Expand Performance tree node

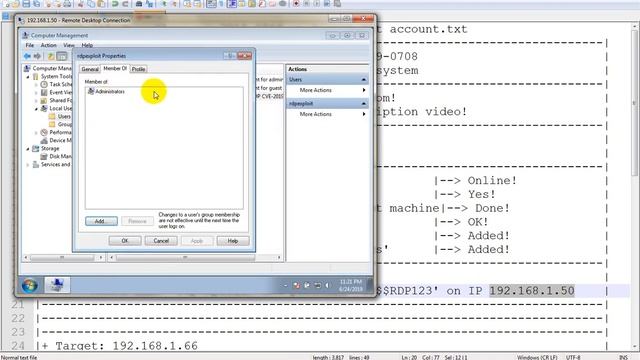(x=36, y=133)
